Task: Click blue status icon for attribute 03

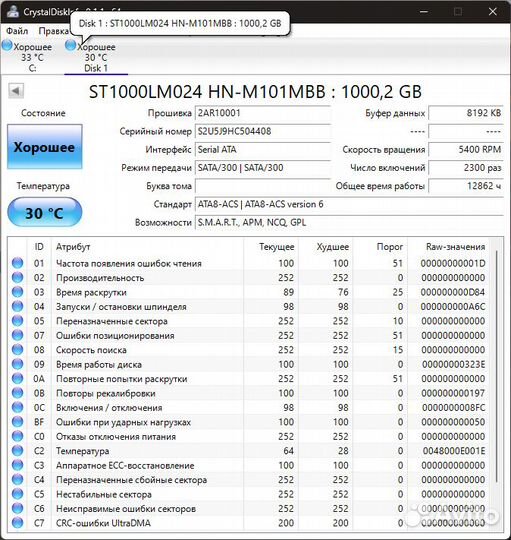Action: [x=17, y=292]
